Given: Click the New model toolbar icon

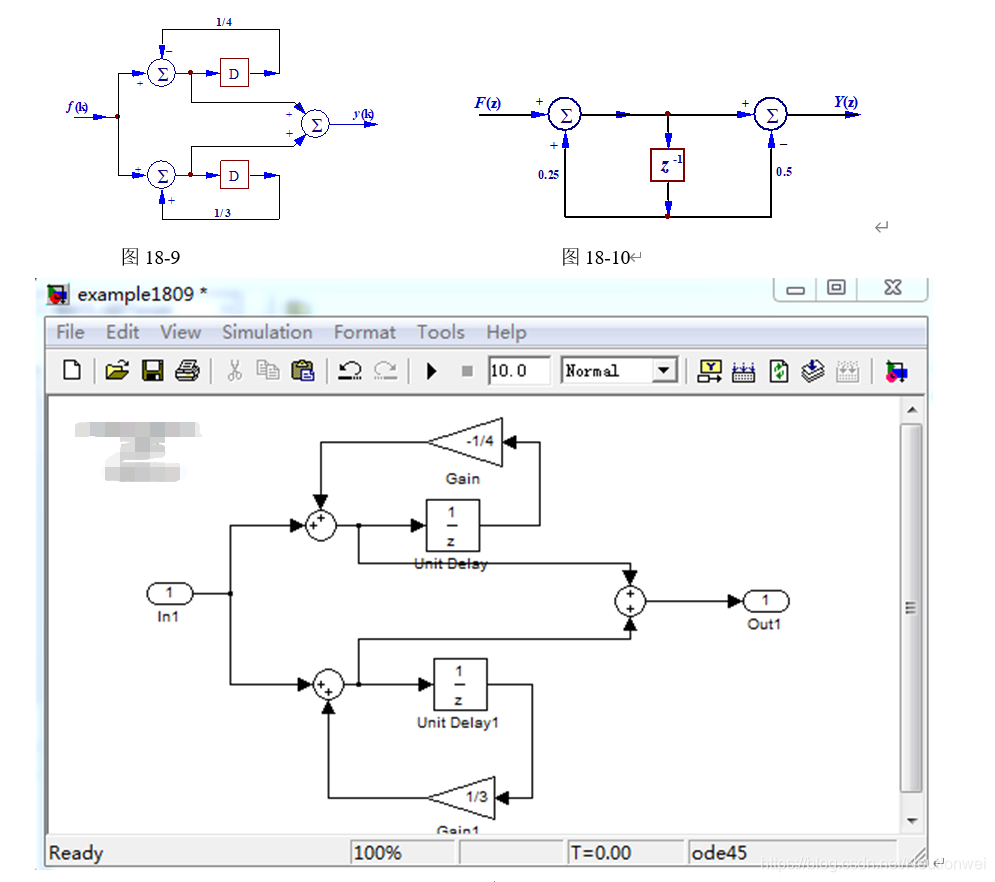Looking at the screenshot, I should (x=72, y=370).
